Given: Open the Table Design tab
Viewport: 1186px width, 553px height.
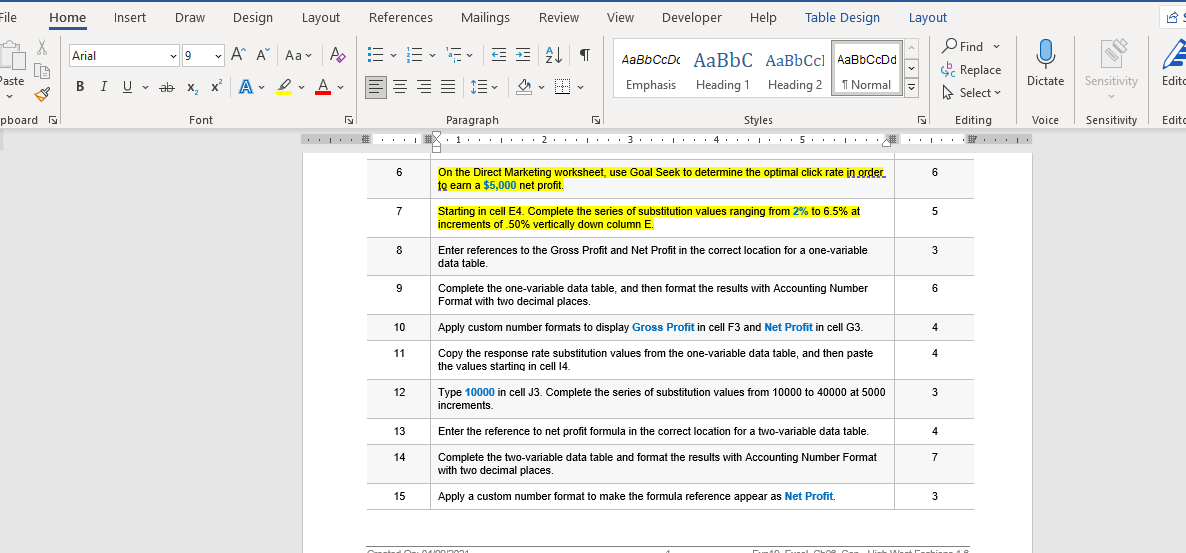Looking at the screenshot, I should point(842,17).
